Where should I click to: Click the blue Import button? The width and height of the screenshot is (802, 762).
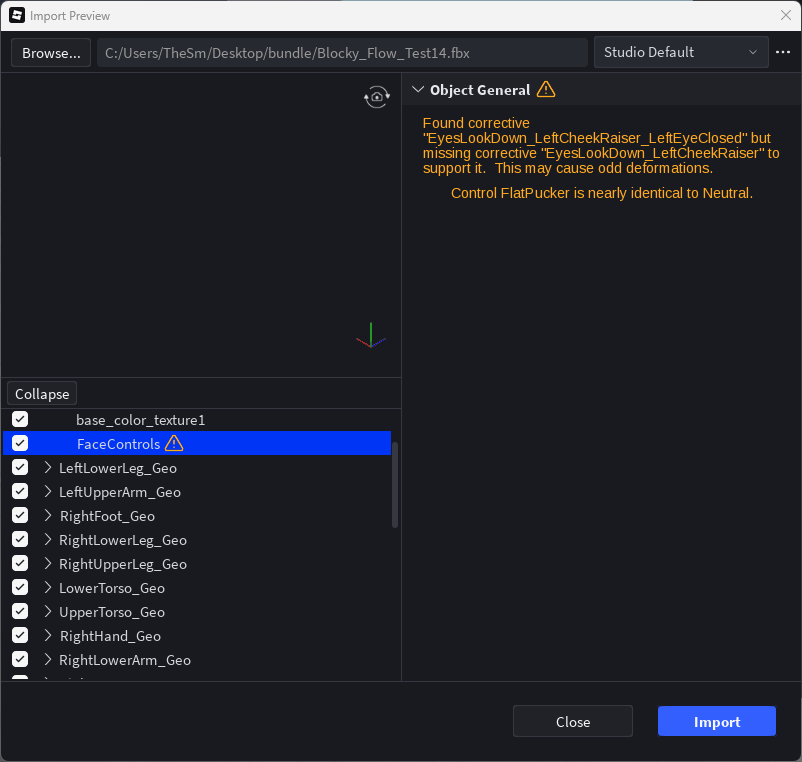pos(717,722)
